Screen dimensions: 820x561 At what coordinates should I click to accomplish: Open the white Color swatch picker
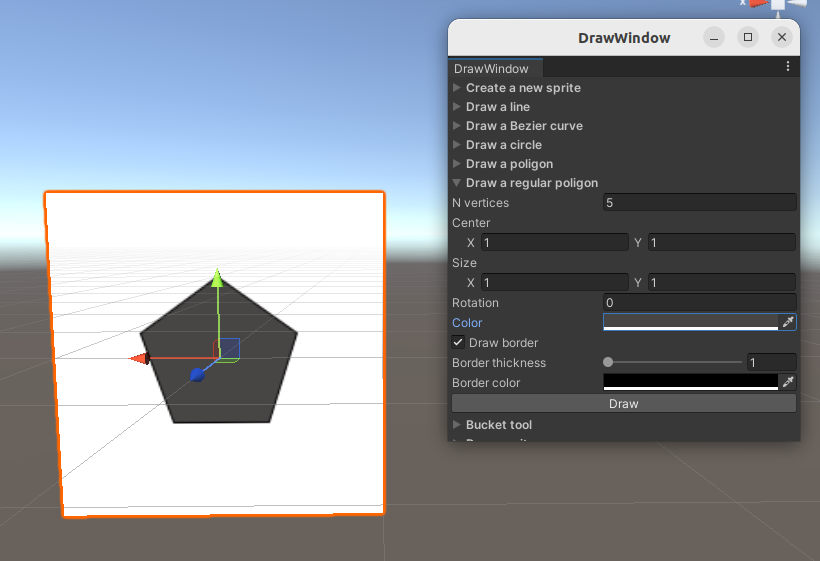(691, 322)
